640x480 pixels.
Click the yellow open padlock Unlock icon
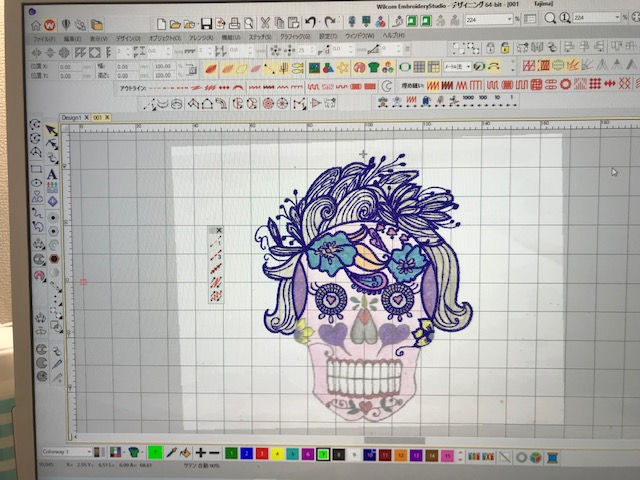coord(505,48)
